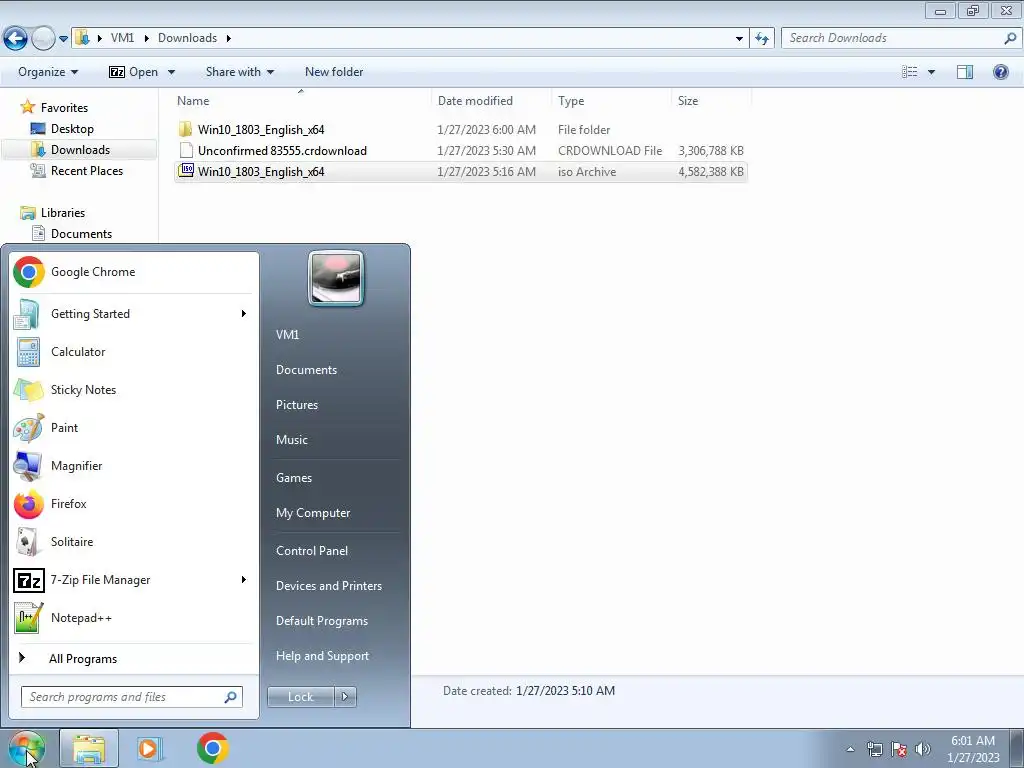Open the Share with dropdown

pos(240,72)
